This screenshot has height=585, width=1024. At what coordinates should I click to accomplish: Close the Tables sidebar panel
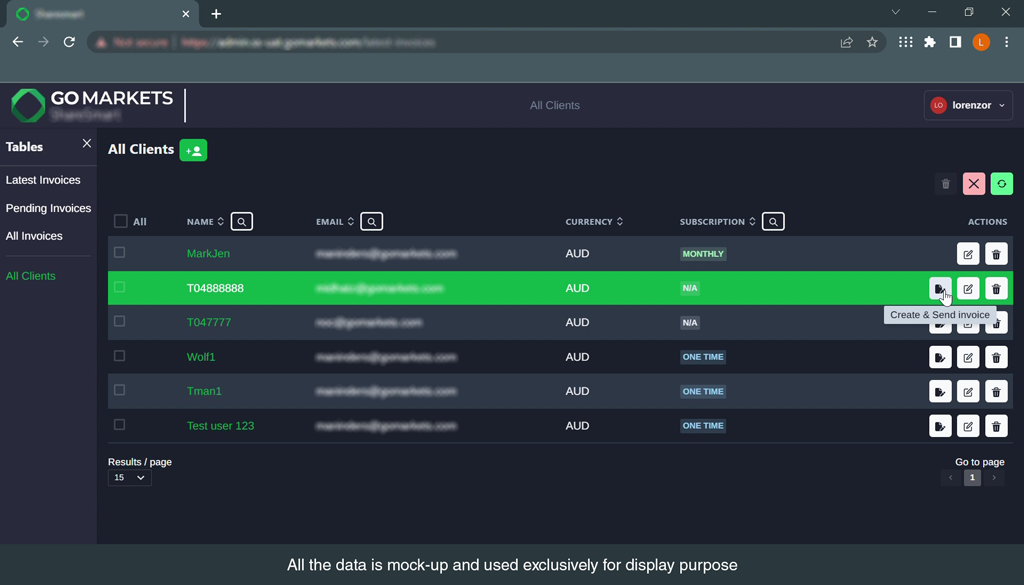87,144
